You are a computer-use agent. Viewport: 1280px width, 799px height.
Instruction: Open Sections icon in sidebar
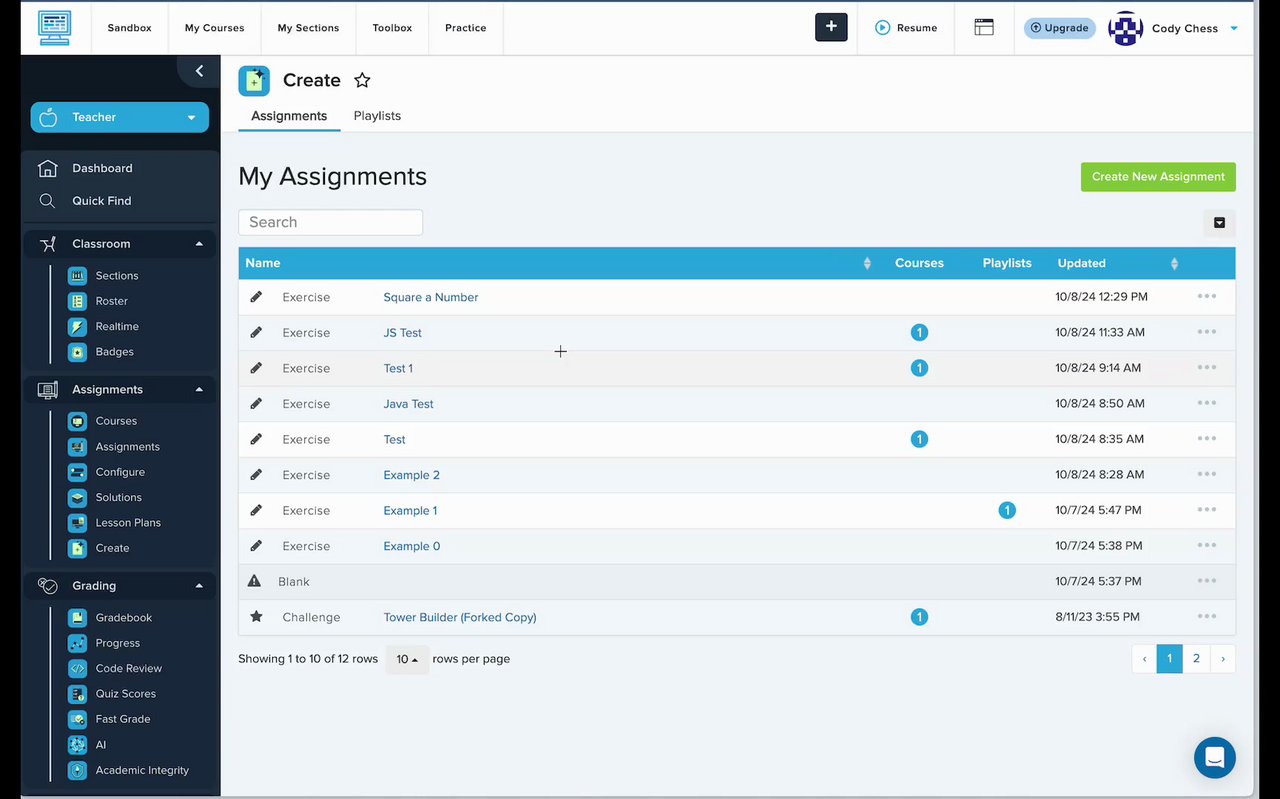tap(77, 275)
